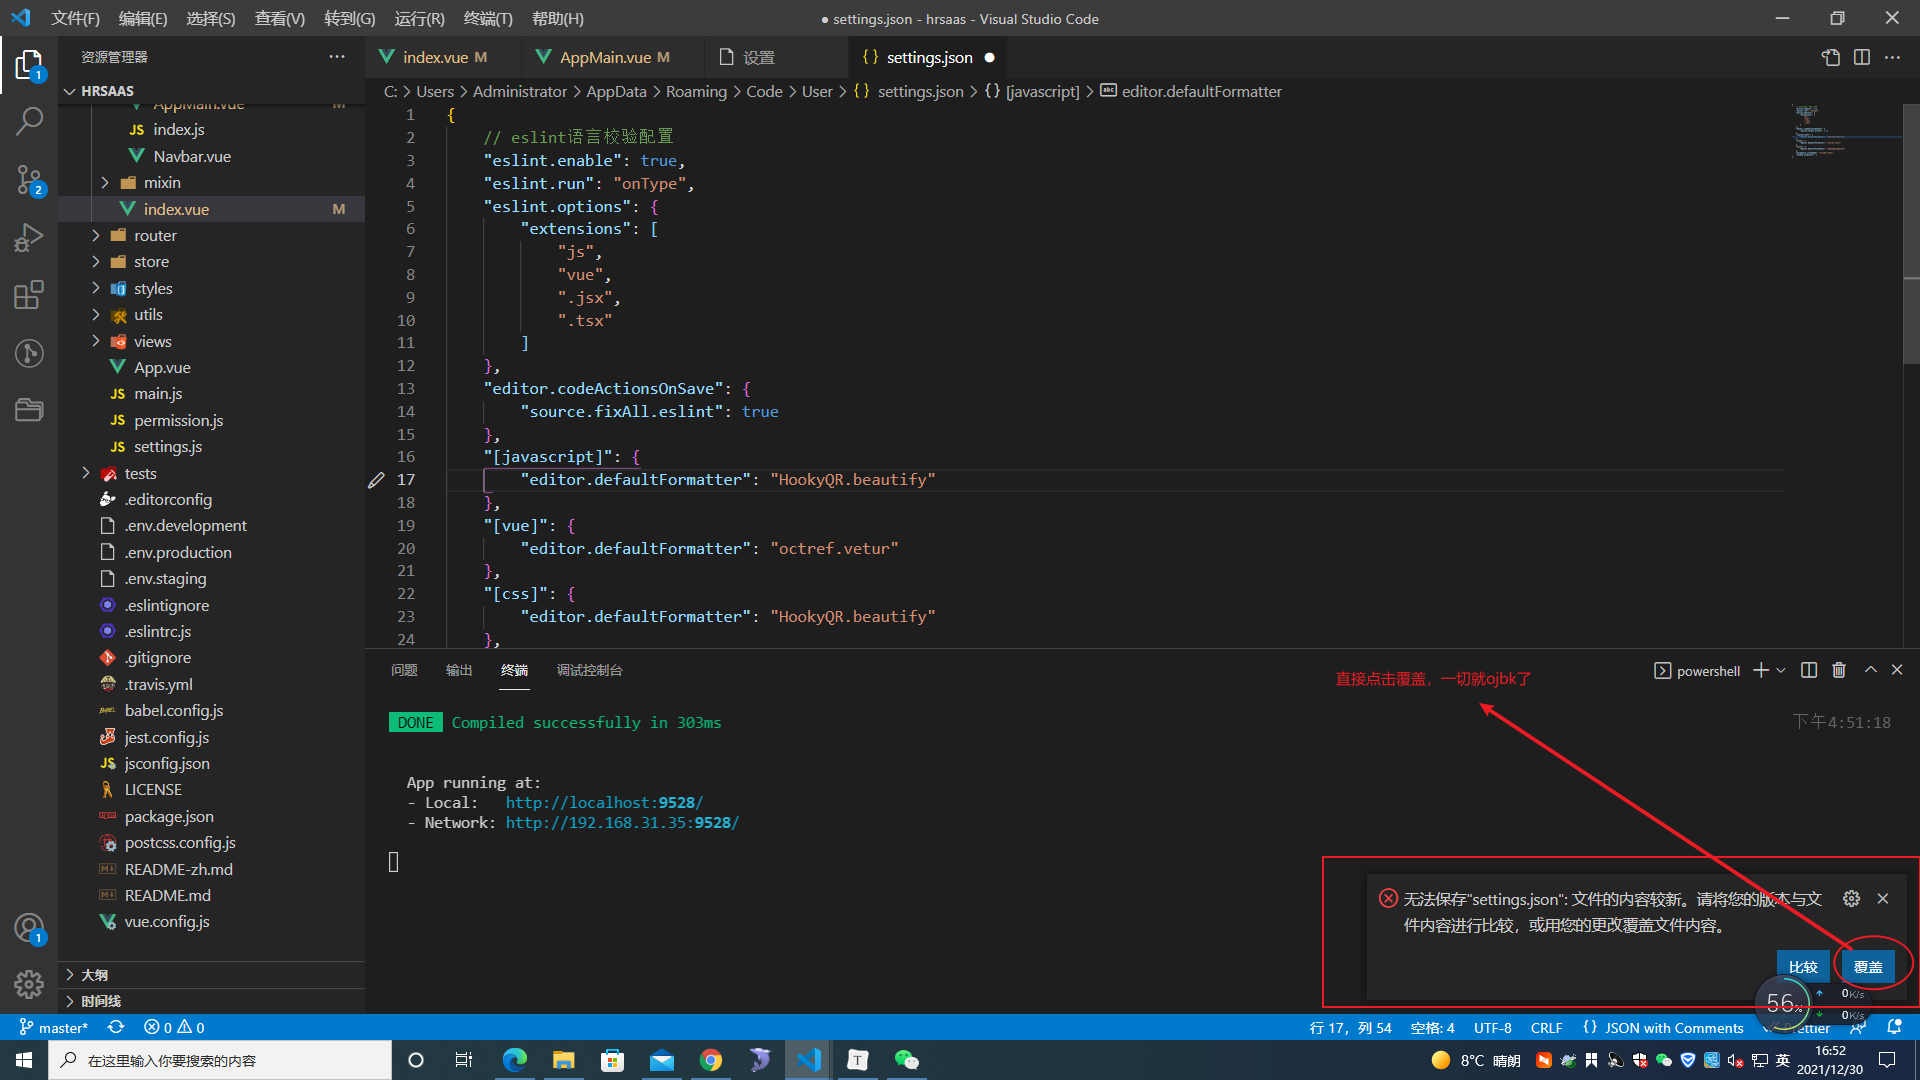Maximize the terminal panel size chevron
Image resolution: width=1920 pixels, height=1080 pixels.
pos(1870,670)
